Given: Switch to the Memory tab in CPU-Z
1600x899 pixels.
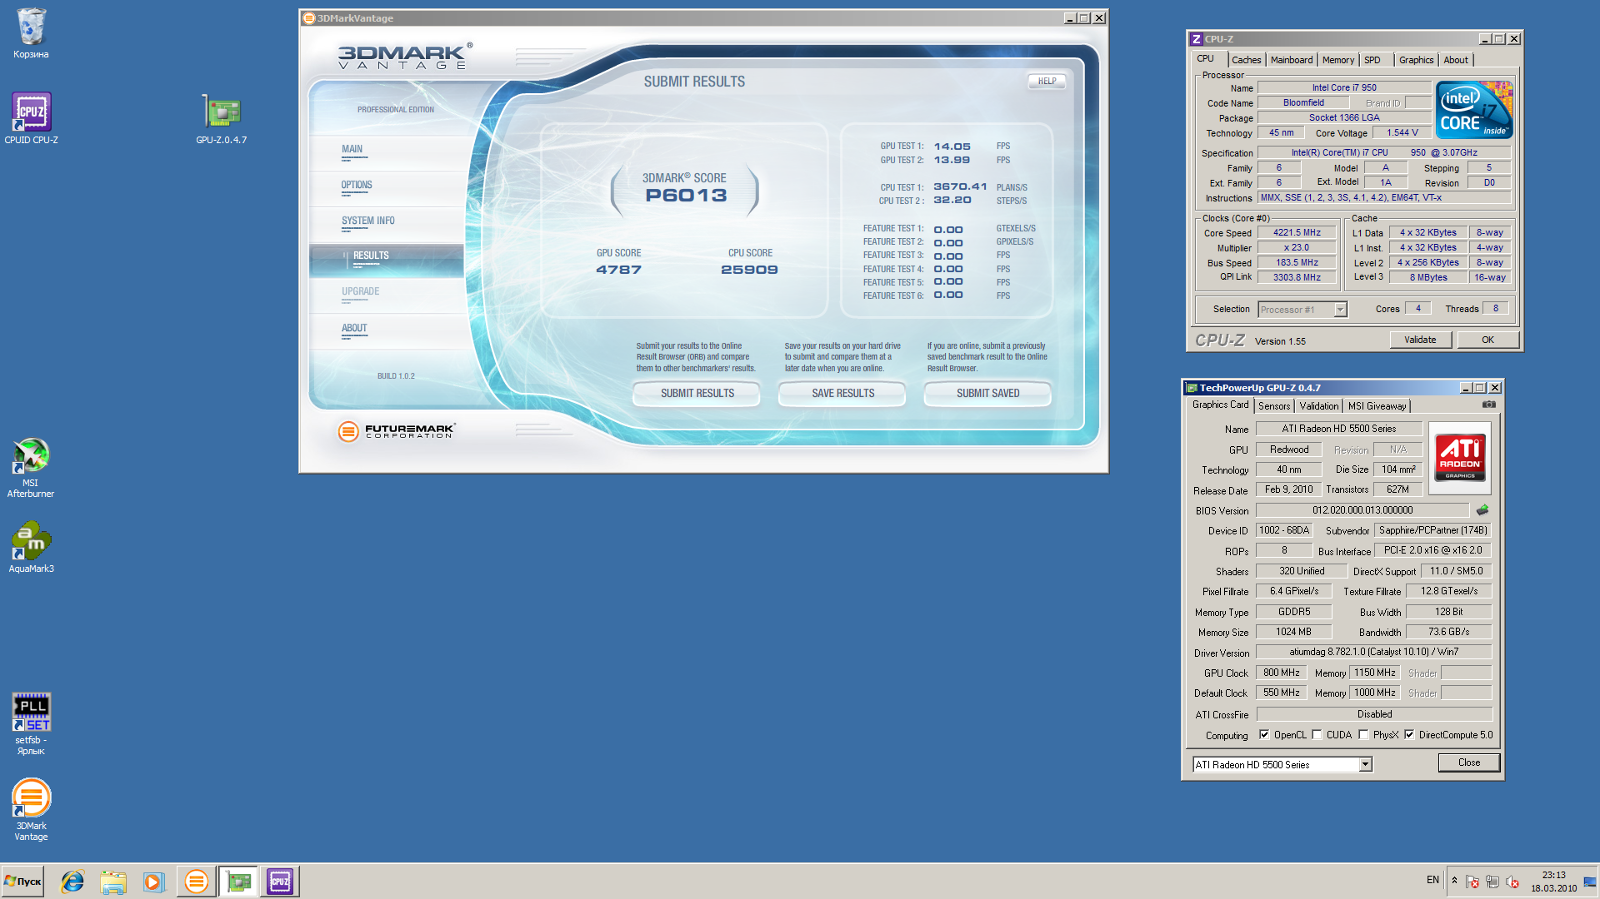Looking at the screenshot, I should pos(1338,60).
